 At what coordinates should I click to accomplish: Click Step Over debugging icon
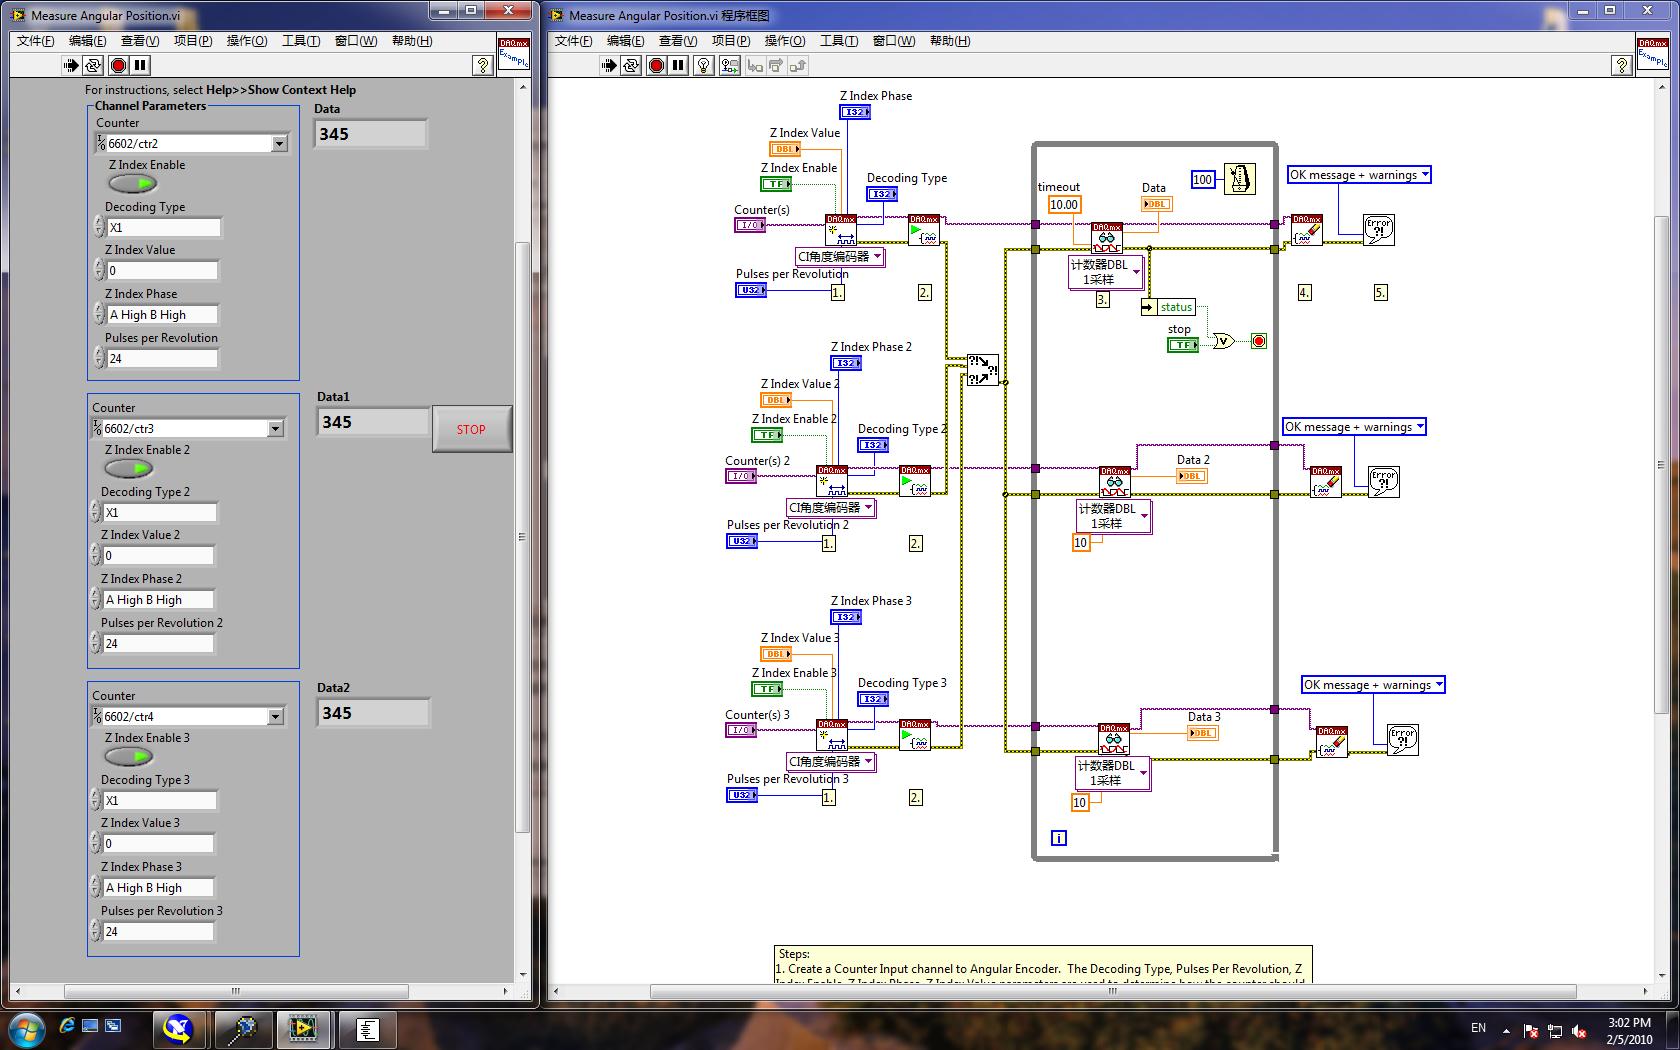tap(777, 66)
